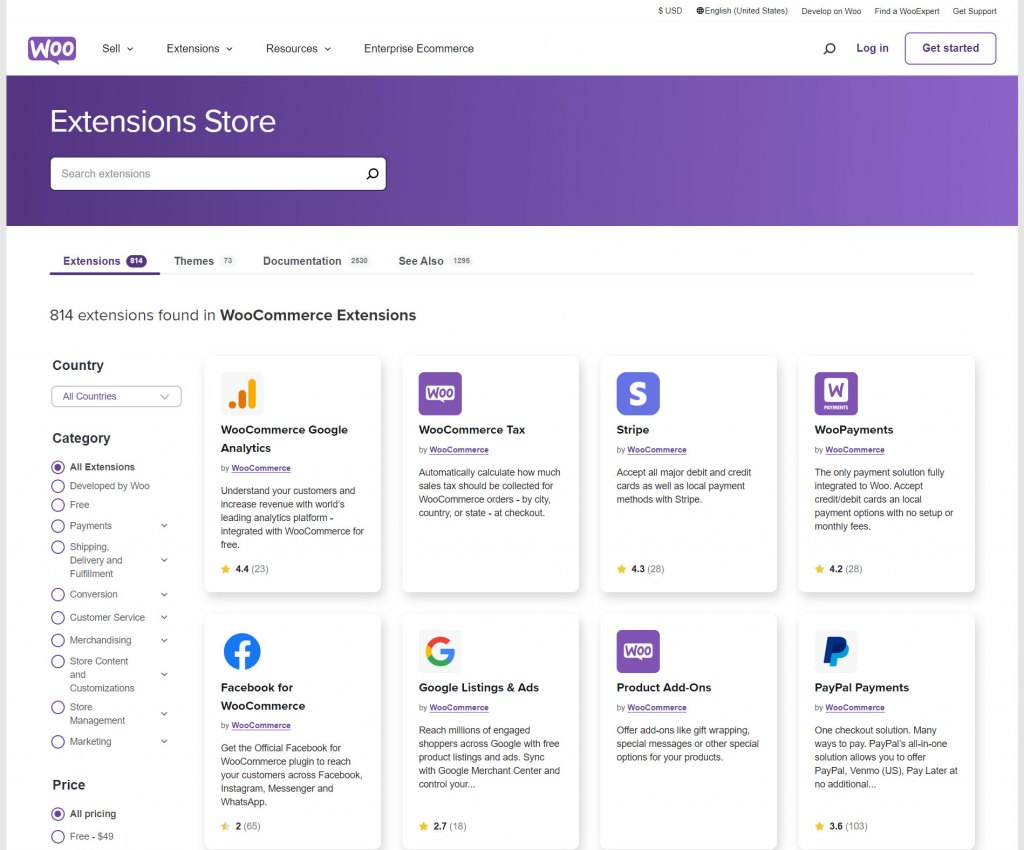Image resolution: width=1024 pixels, height=850 pixels.
Task: Select Shipping, Delivery and Fulfillment radio
Action: [58, 547]
